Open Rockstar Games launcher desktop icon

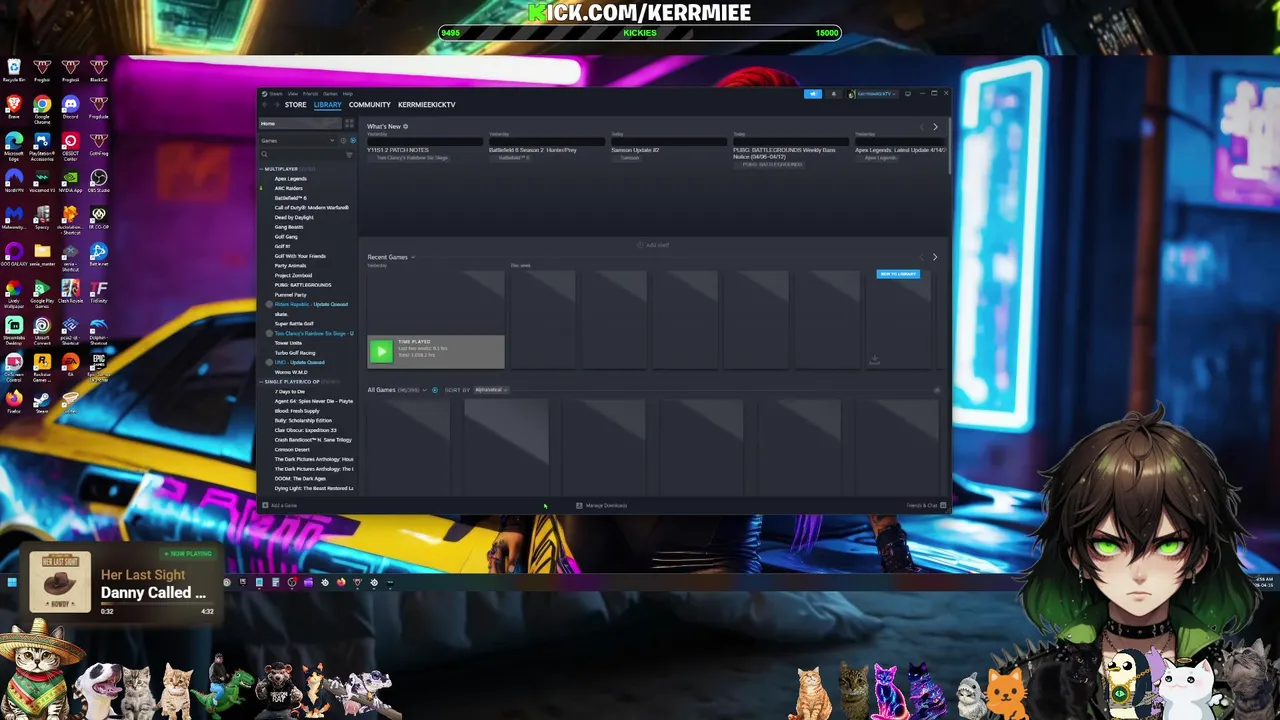tap(42, 366)
